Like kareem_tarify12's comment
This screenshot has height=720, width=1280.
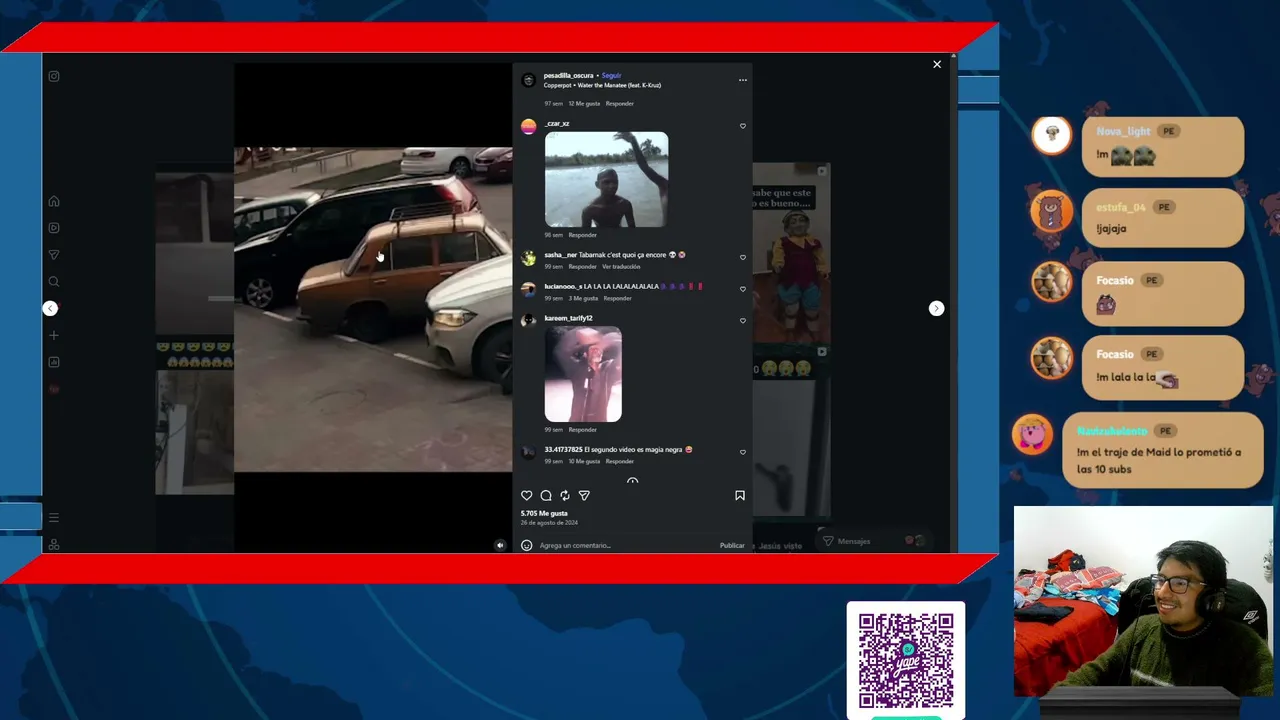pyautogui.click(x=742, y=321)
